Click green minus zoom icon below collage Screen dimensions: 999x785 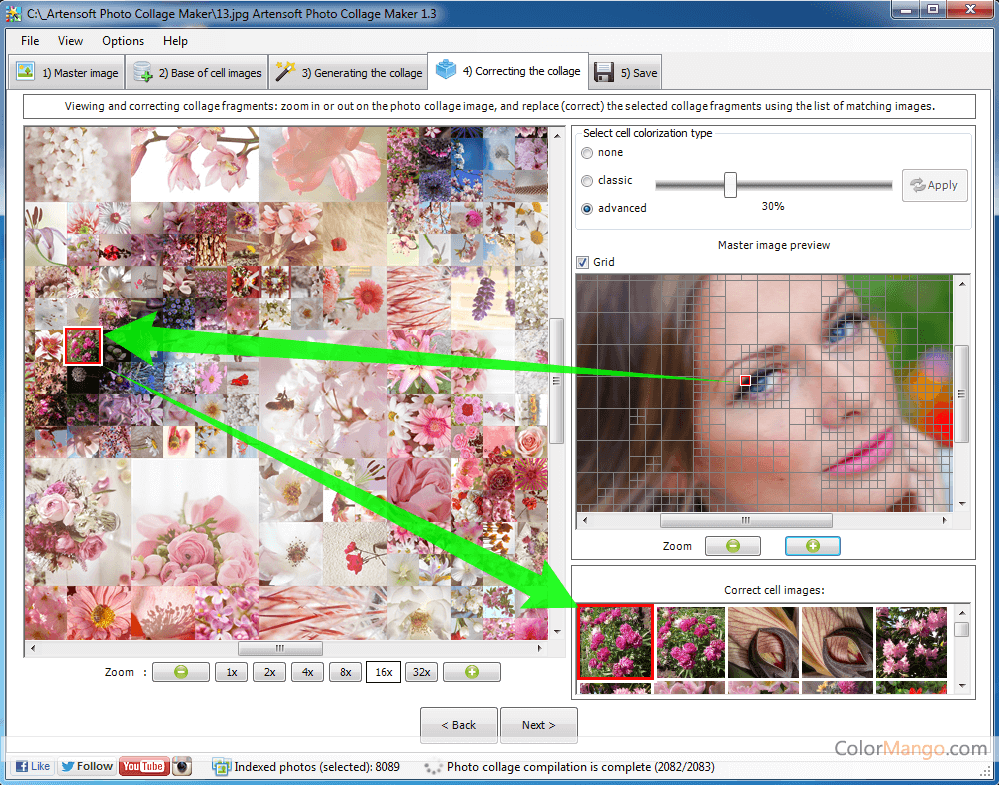coord(180,672)
